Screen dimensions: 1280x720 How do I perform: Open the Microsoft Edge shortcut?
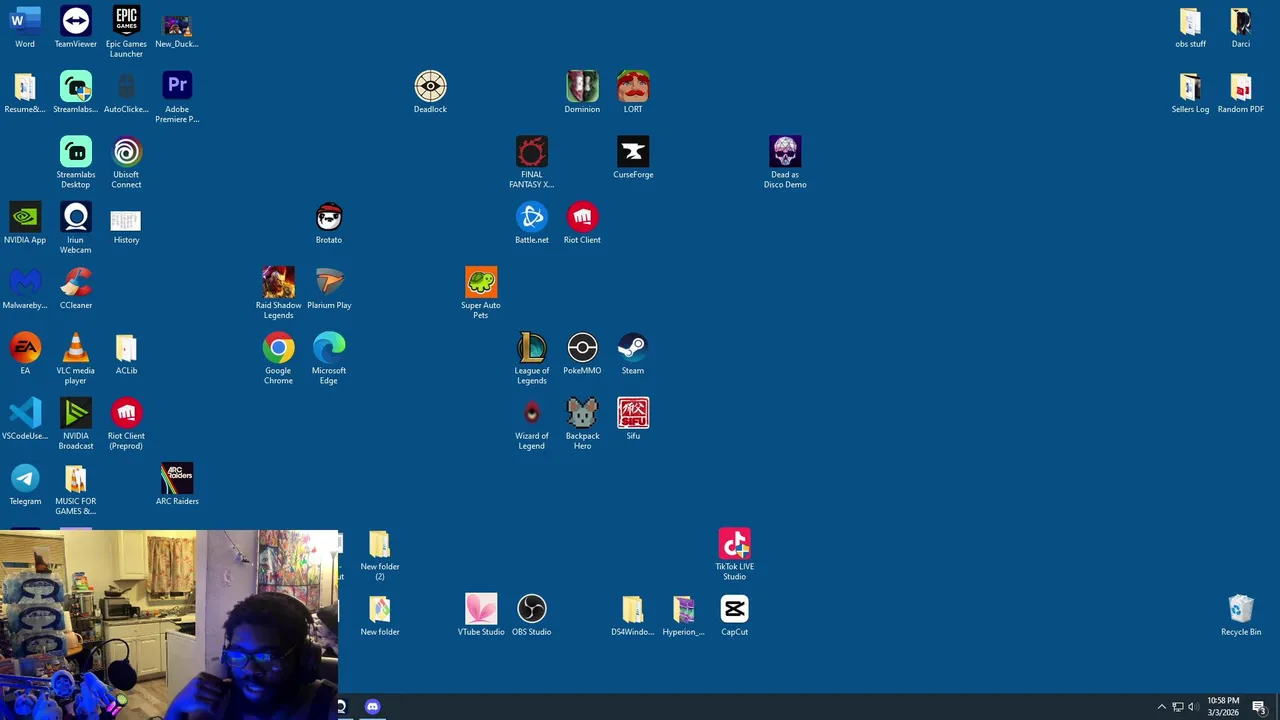tap(329, 348)
